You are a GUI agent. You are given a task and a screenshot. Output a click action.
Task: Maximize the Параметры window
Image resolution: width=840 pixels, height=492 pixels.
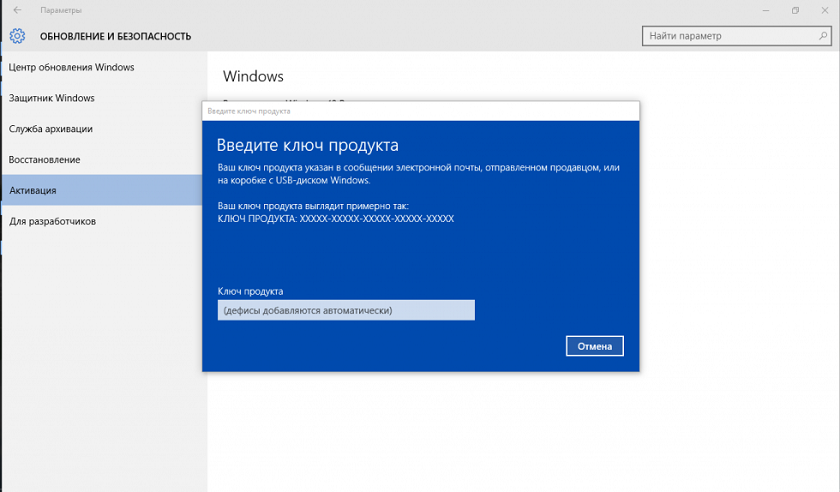[795, 10]
